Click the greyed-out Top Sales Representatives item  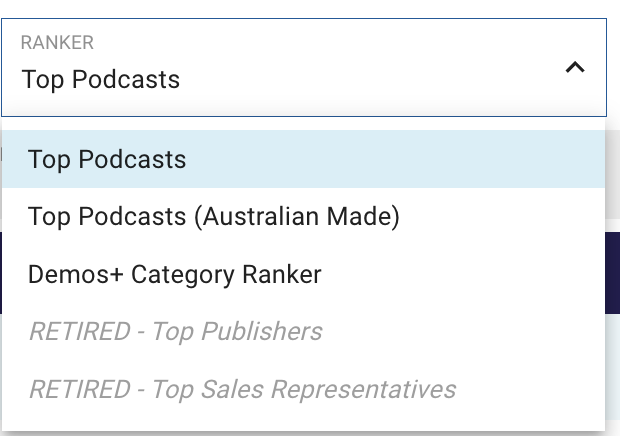tap(242, 389)
